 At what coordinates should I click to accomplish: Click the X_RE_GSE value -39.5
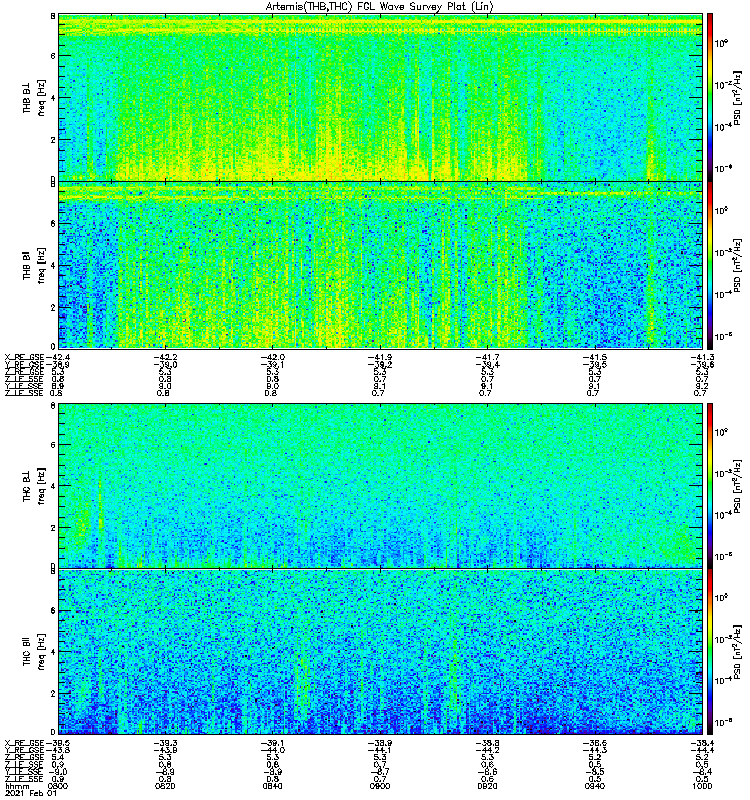coord(58,743)
